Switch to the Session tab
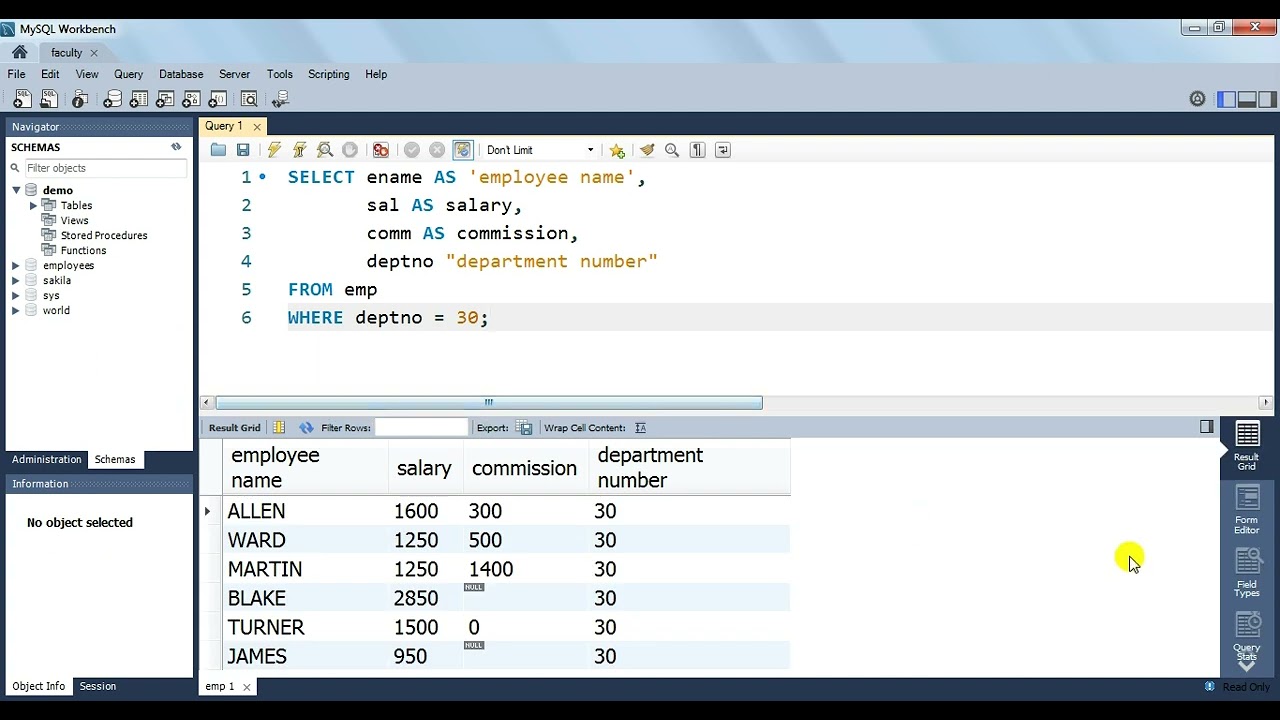 point(98,686)
